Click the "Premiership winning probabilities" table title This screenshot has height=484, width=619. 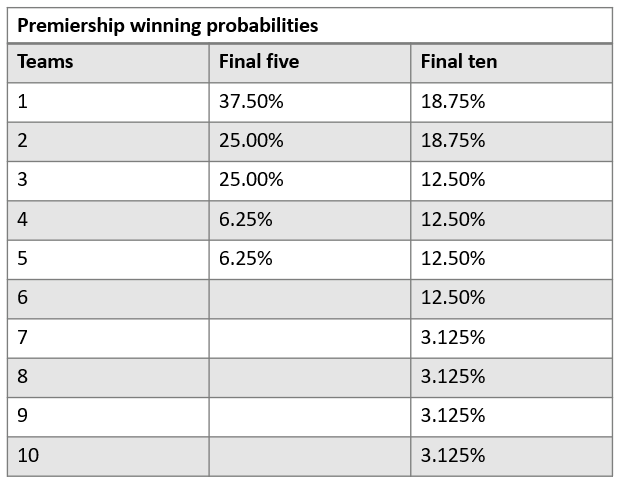(x=166, y=25)
